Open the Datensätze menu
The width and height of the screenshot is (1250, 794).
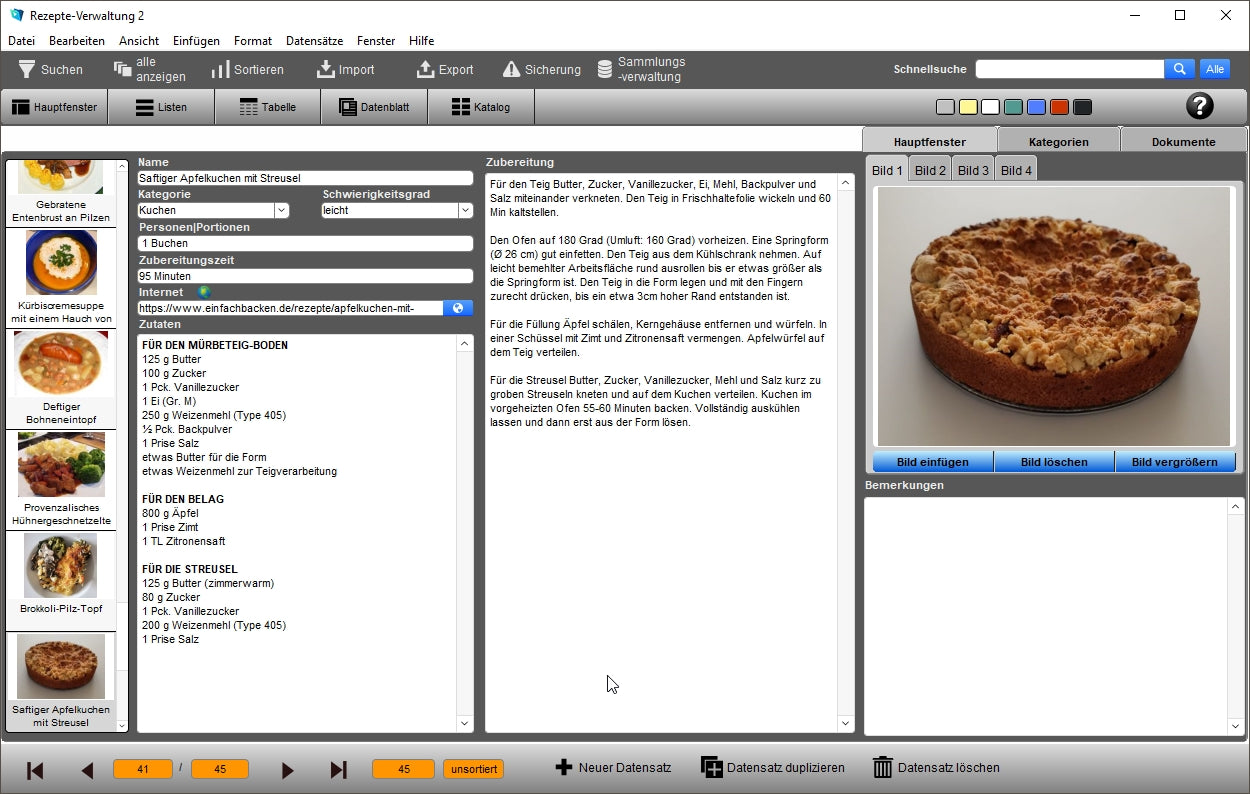[314, 41]
